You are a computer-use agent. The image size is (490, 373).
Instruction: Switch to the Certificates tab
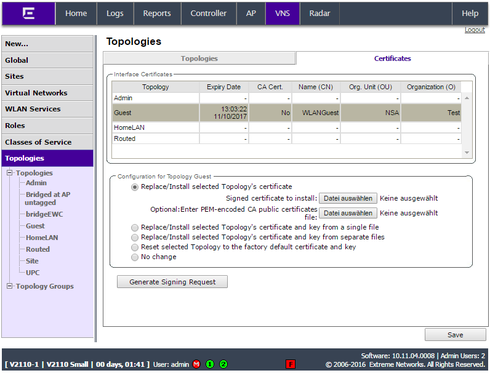click(x=392, y=59)
